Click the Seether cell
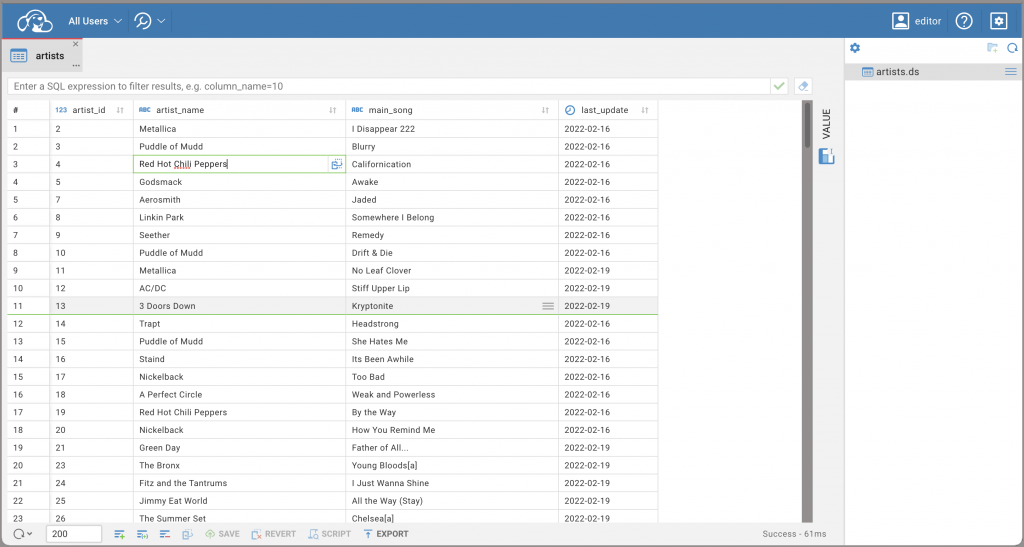 coord(240,235)
